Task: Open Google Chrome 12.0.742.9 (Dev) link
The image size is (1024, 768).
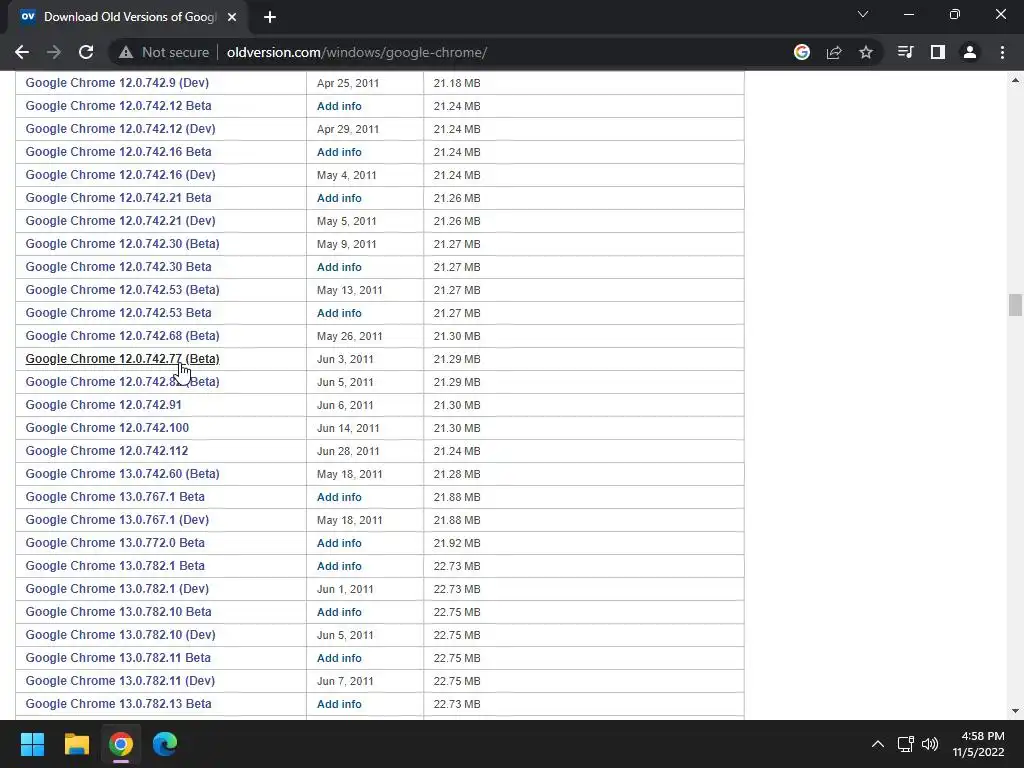Action: pyautogui.click(x=117, y=83)
